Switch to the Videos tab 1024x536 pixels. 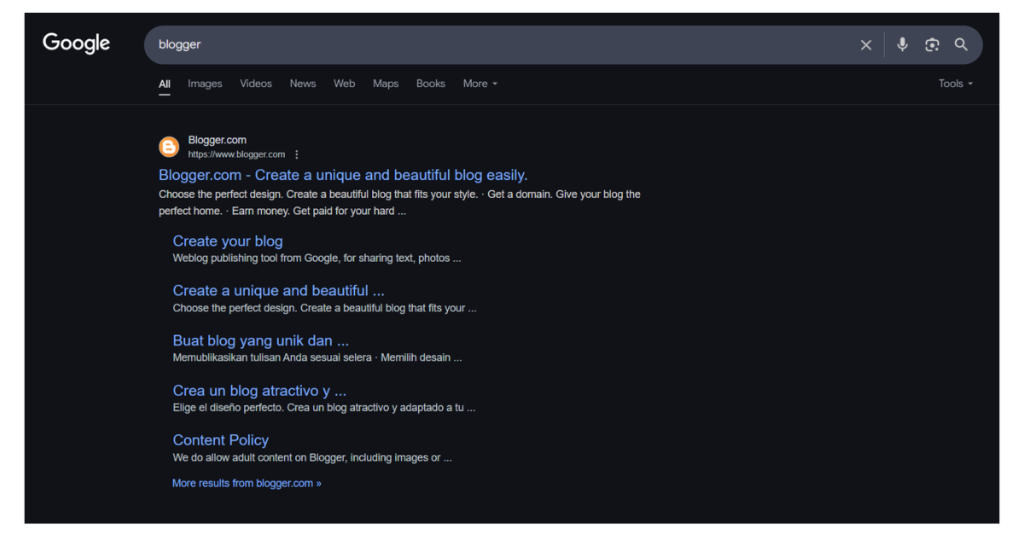coord(255,84)
